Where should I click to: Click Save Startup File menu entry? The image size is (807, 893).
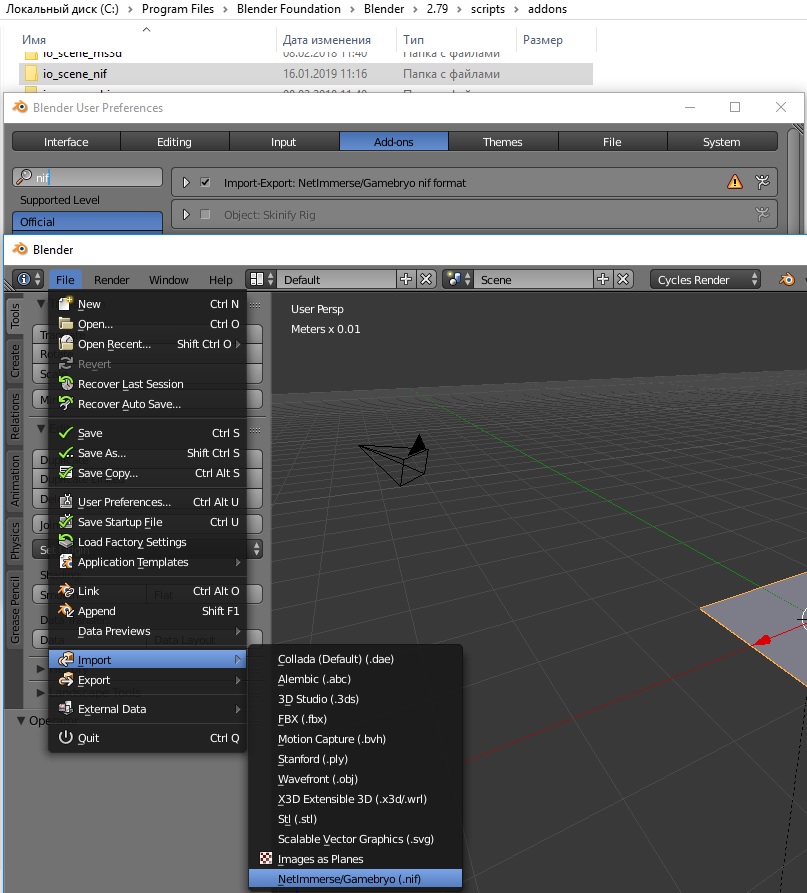148,522
